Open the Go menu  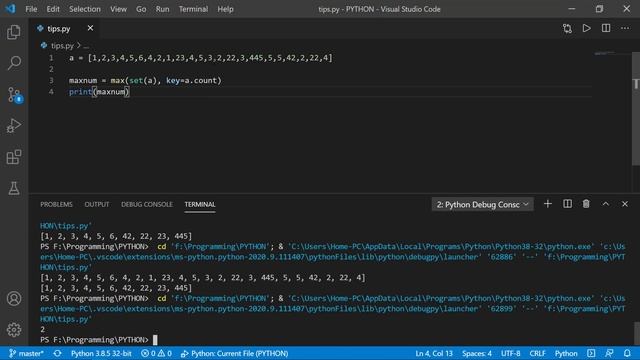[x=141, y=9]
